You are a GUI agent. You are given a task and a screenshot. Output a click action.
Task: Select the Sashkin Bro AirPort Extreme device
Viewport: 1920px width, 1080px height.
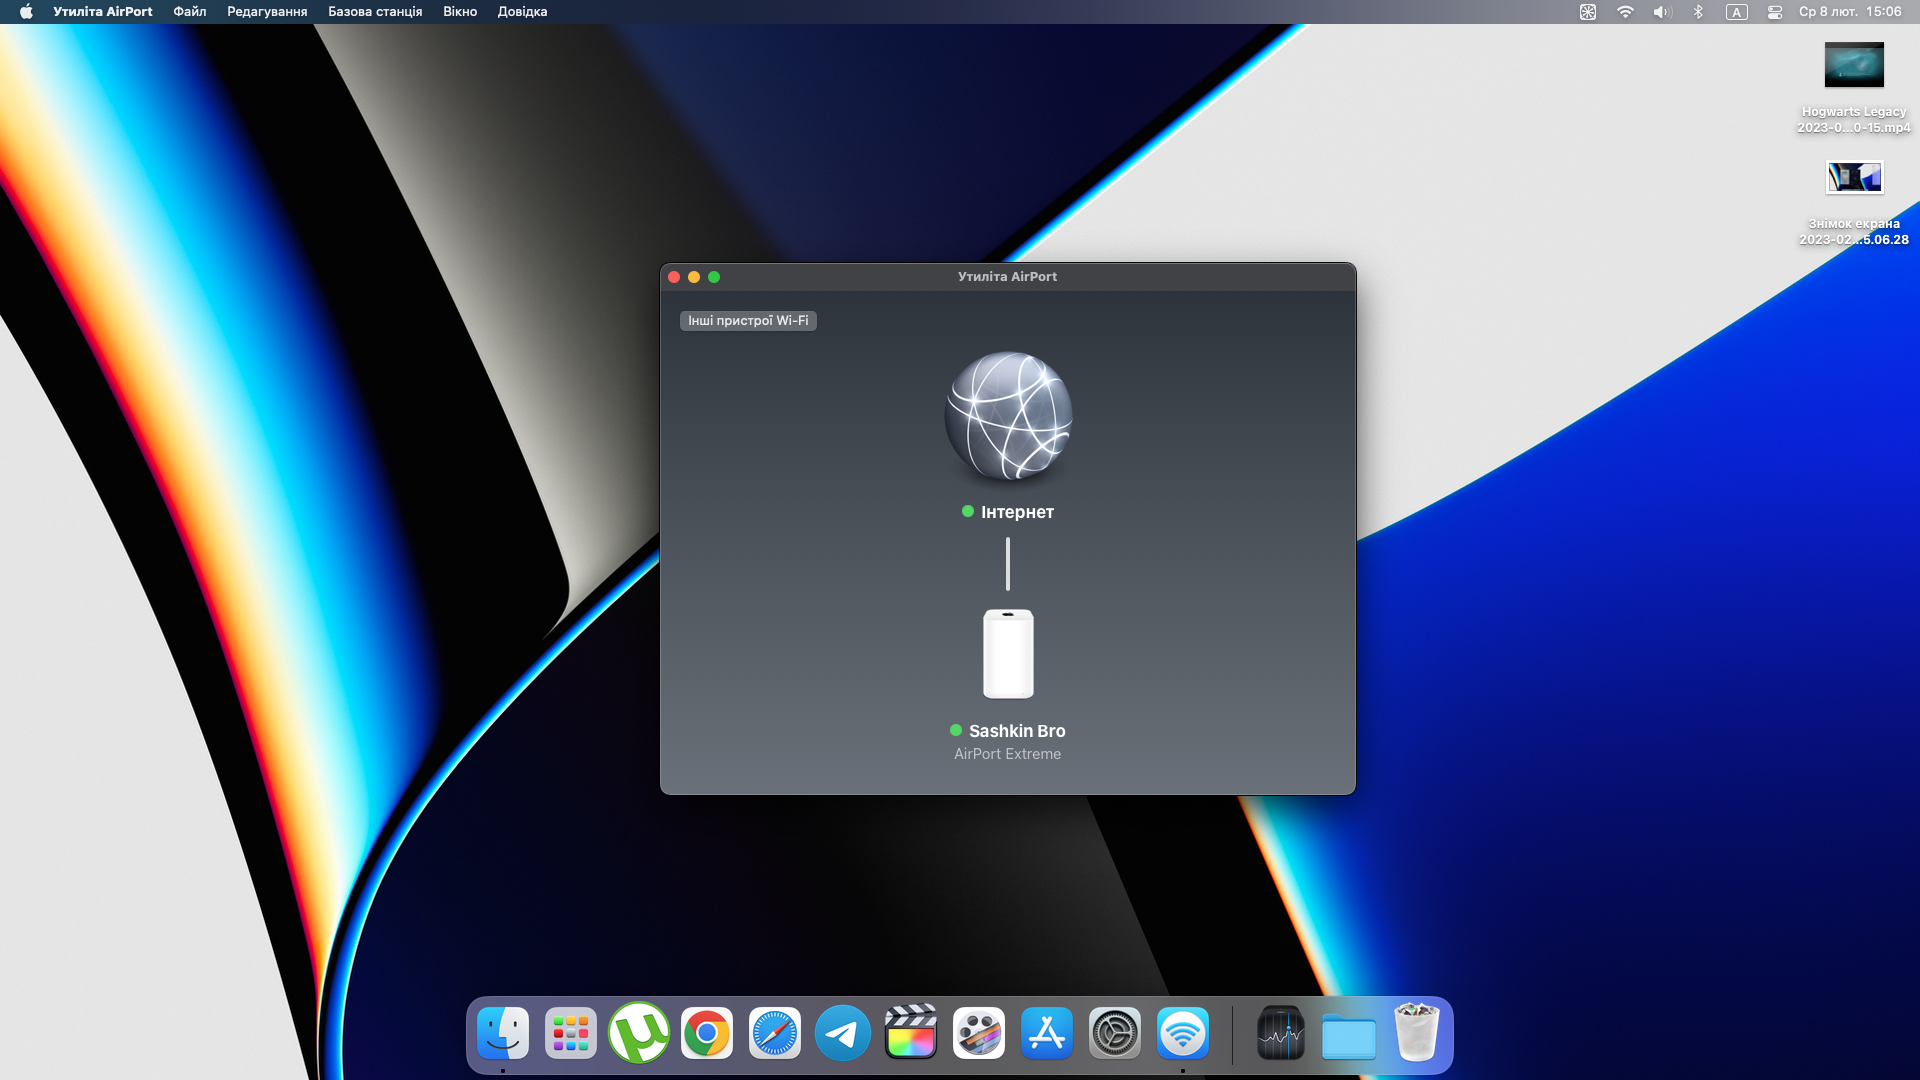[x=1008, y=655]
